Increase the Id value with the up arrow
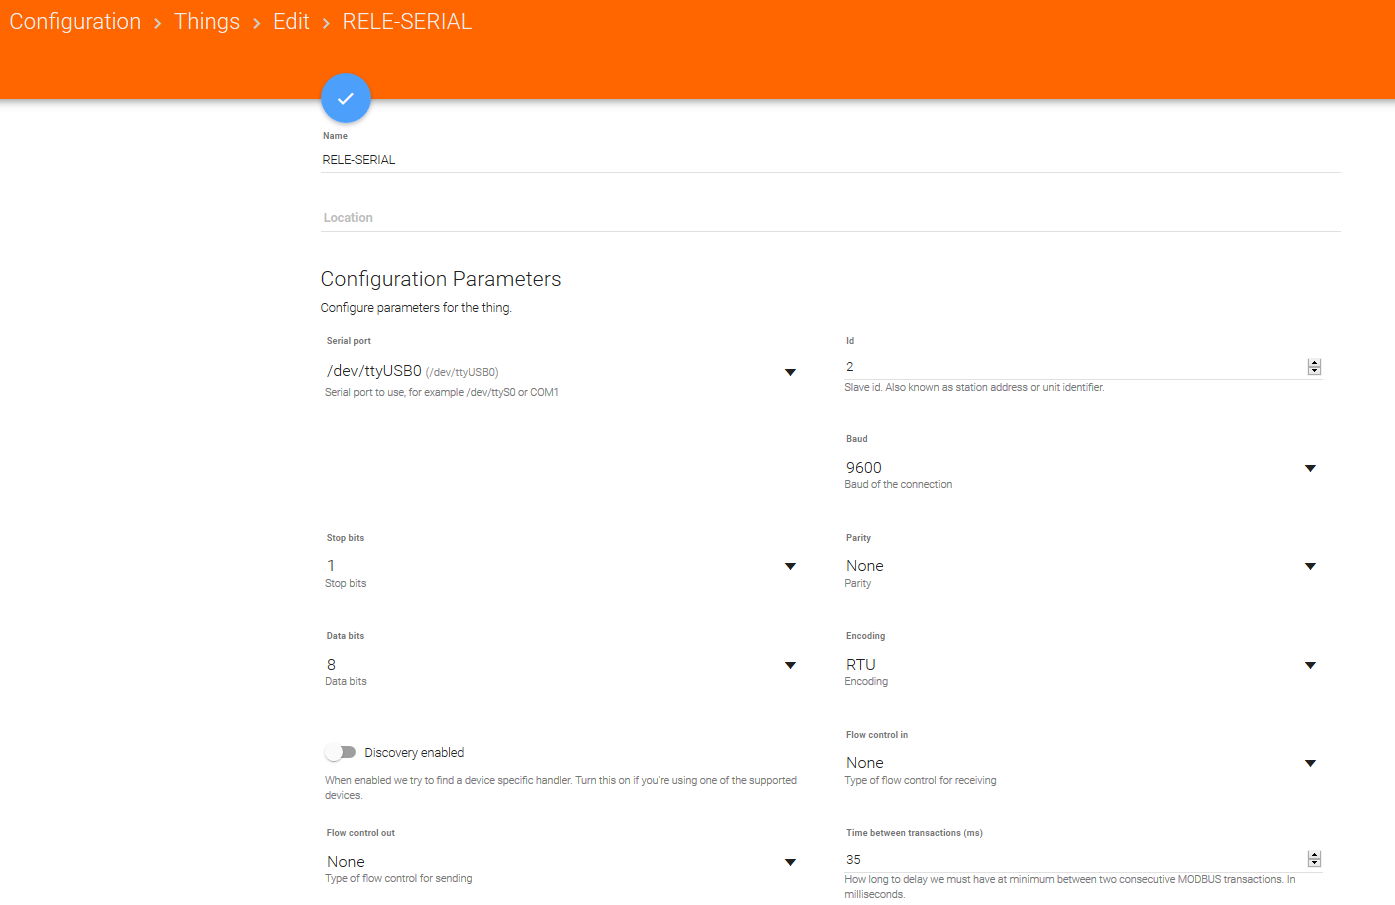The width and height of the screenshot is (1395, 905). (1314, 363)
